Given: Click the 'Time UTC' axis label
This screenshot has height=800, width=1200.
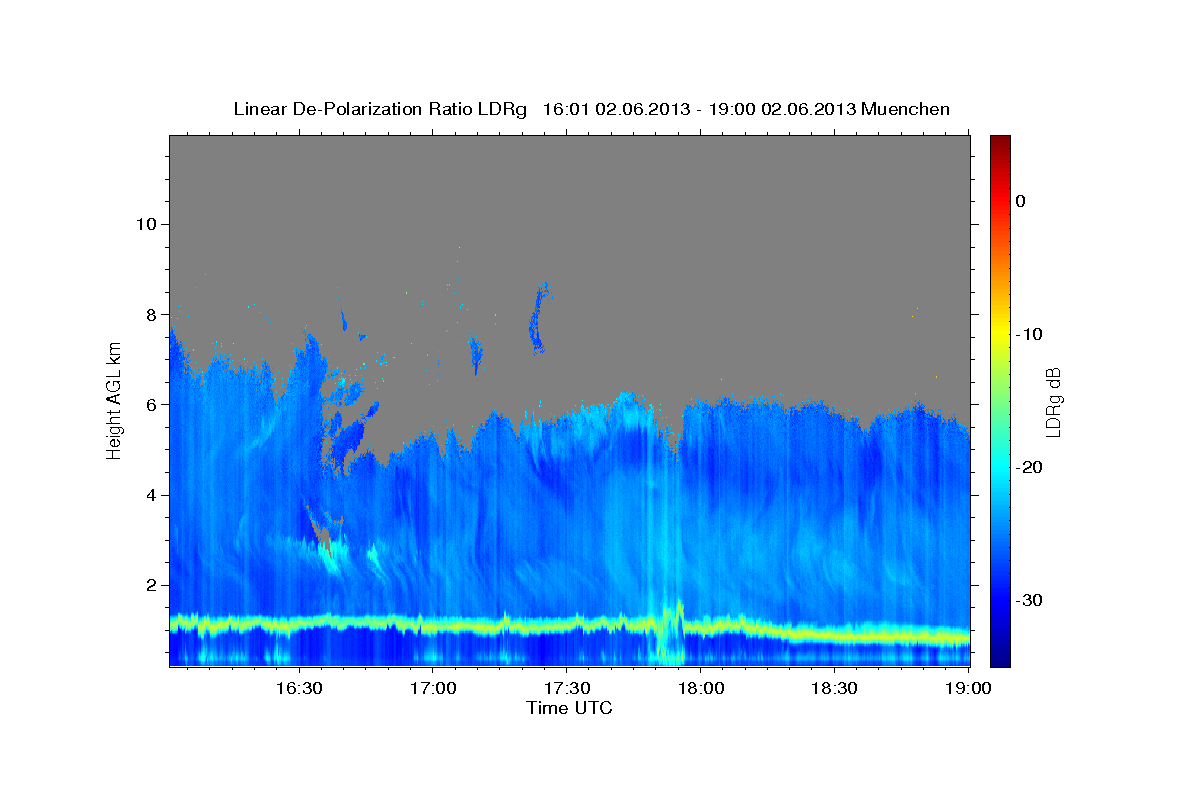Looking at the screenshot, I should point(569,708).
